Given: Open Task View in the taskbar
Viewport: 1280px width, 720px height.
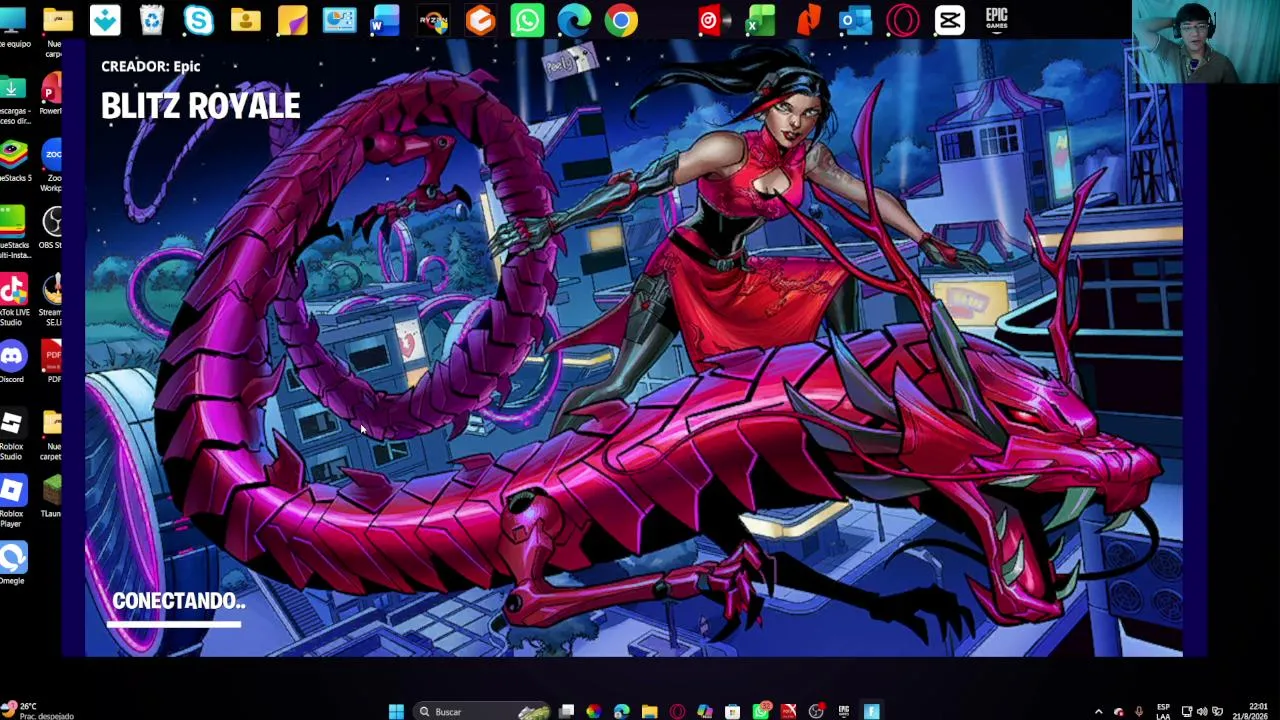Looking at the screenshot, I should (x=566, y=711).
